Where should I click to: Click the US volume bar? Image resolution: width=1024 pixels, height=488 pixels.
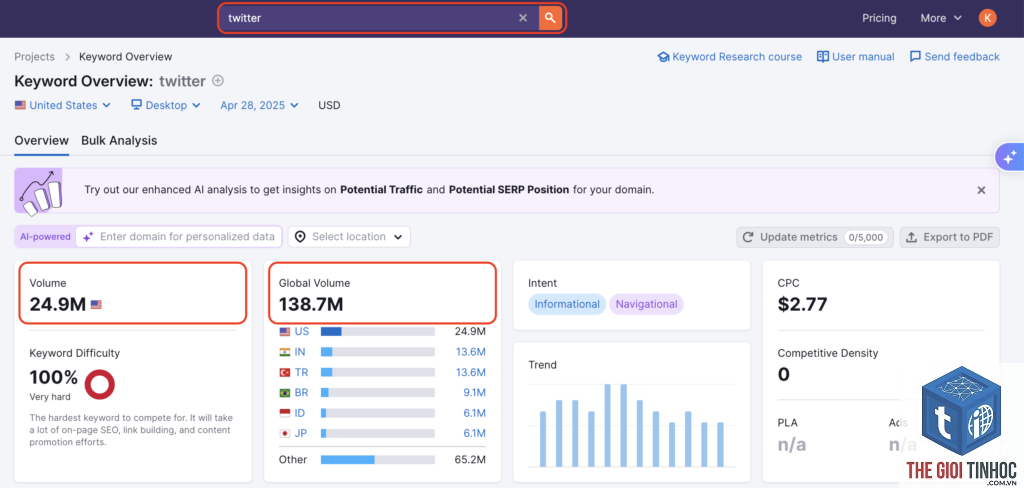[x=377, y=332]
